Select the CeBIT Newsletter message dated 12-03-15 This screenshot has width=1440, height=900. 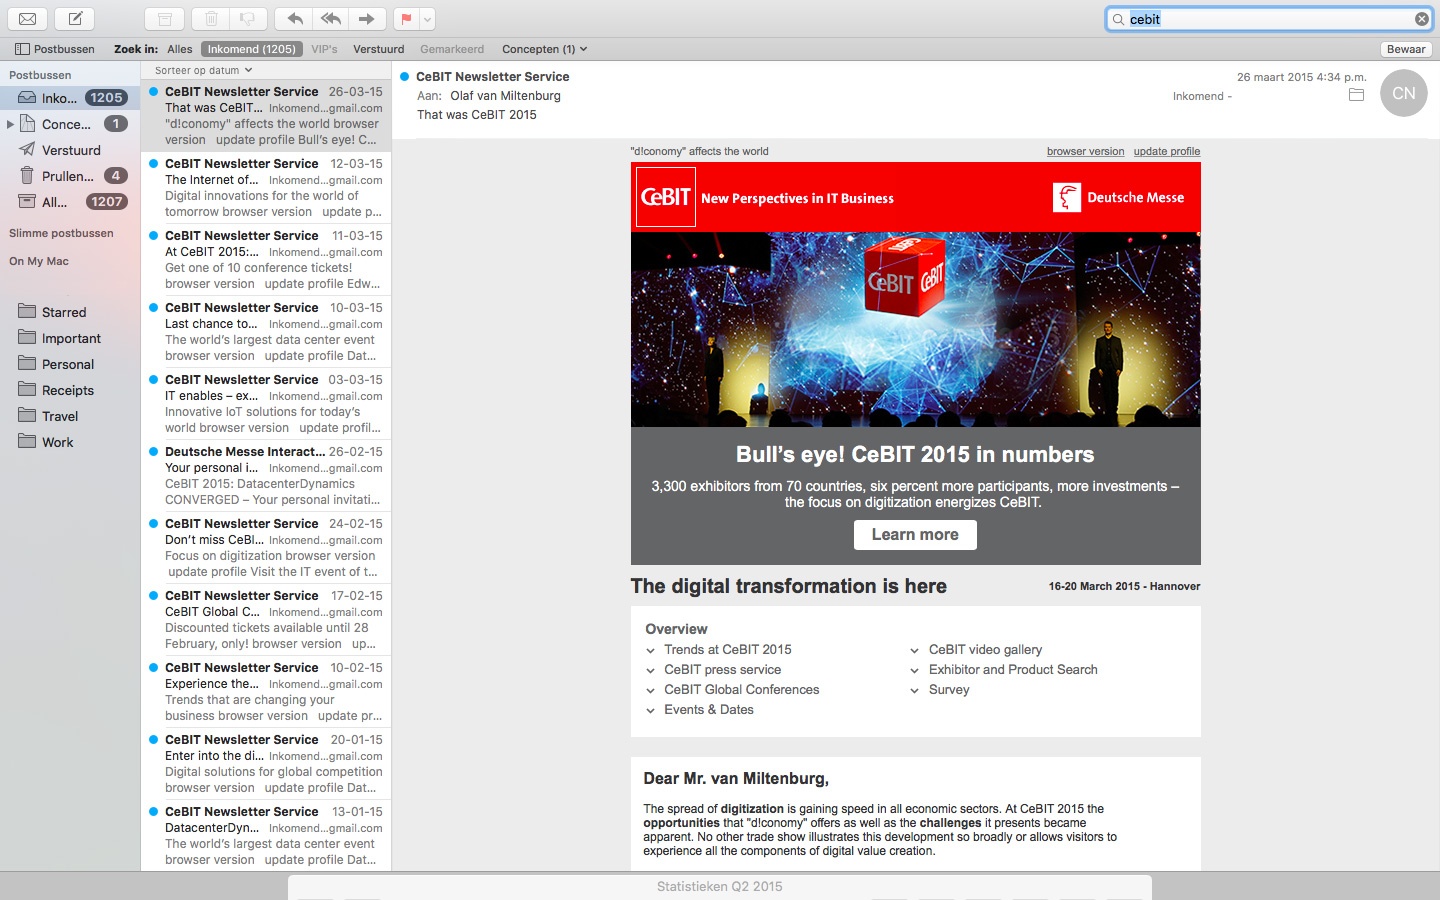point(266,188)
